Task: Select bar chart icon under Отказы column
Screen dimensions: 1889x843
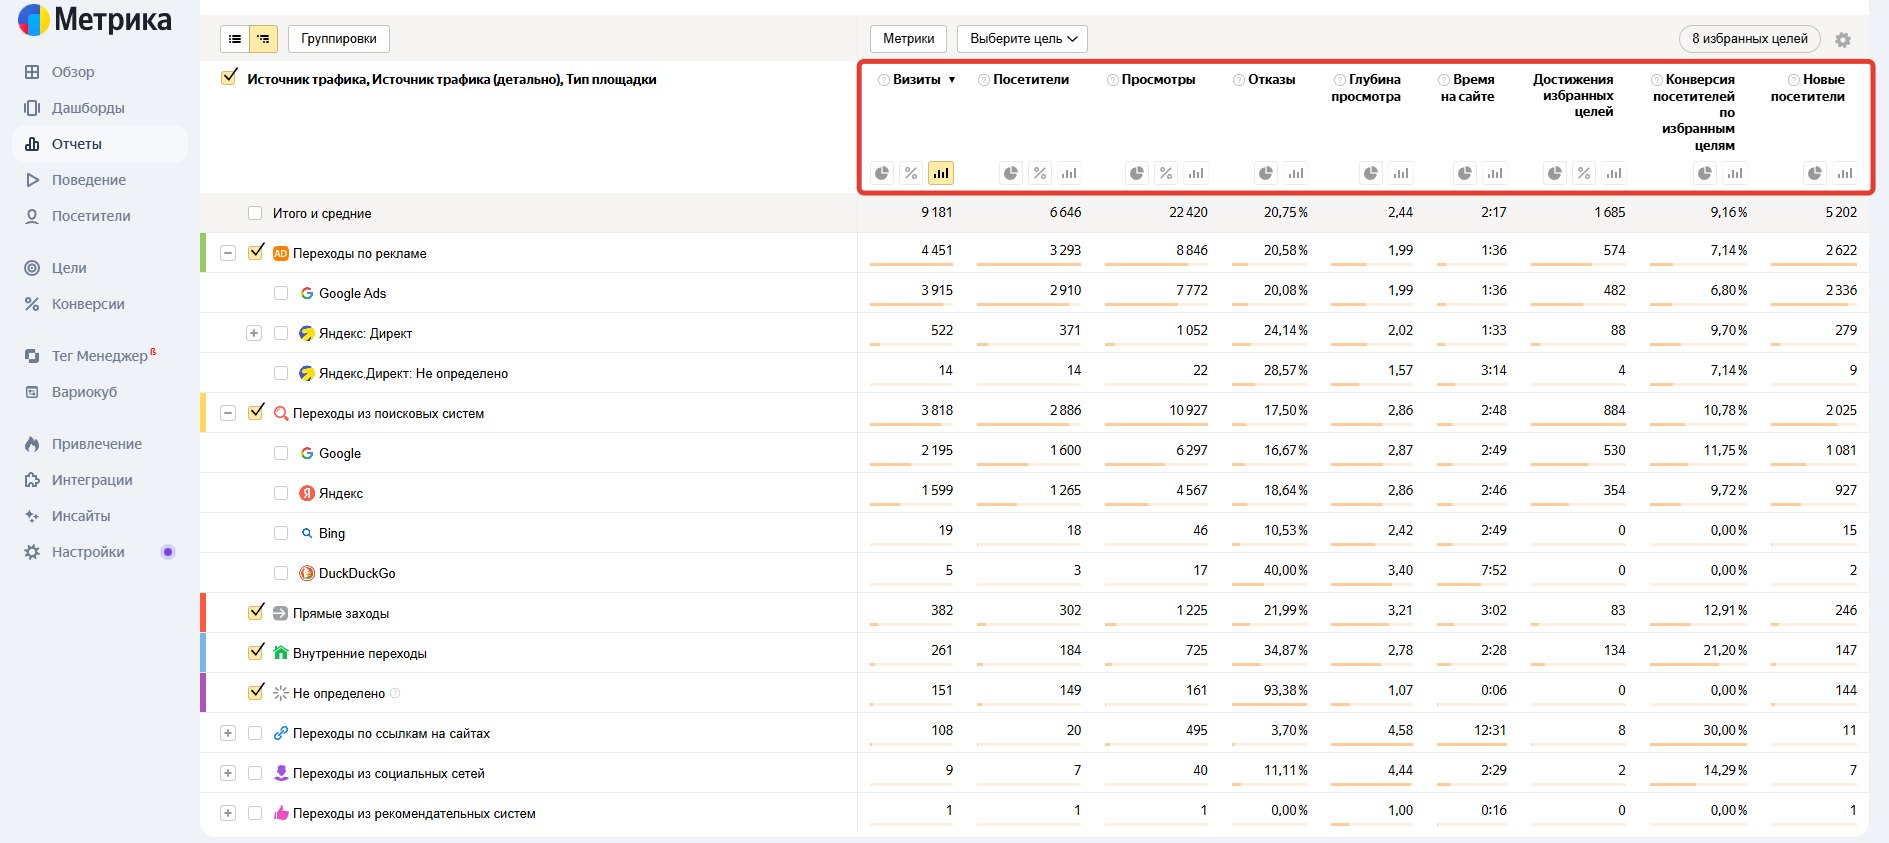Action: (x=1296, y=173)
